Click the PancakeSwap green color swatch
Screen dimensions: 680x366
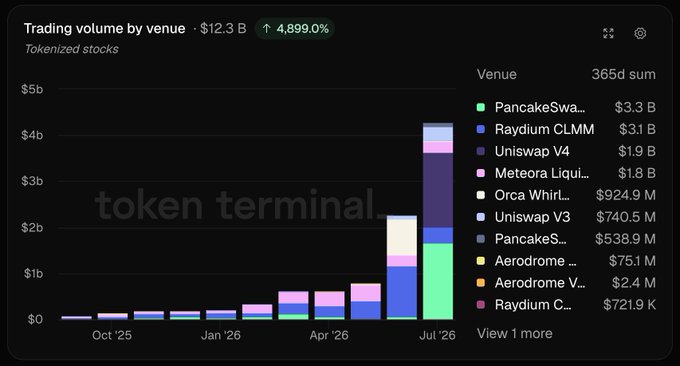point(481,107)
